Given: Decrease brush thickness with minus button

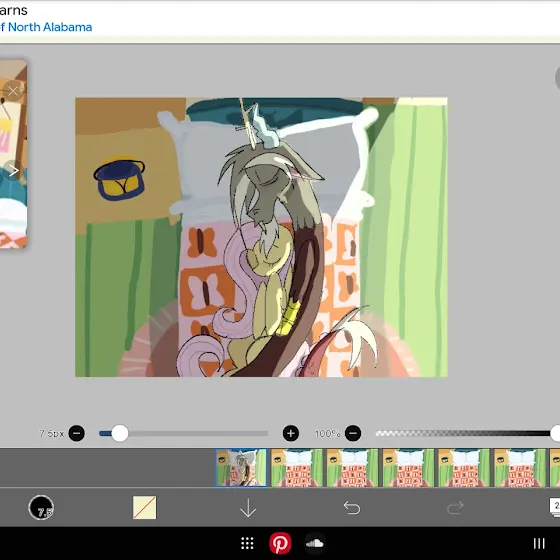Looking at the screenshot, I should tap(76, 434).
